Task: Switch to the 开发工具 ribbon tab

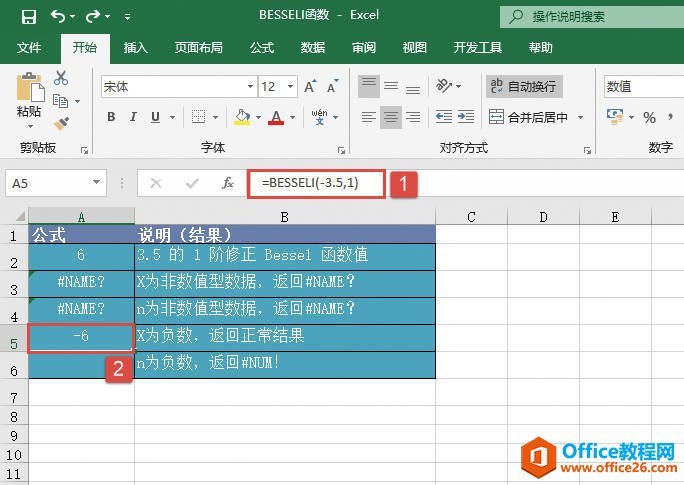Action: (x=478, y=48)
